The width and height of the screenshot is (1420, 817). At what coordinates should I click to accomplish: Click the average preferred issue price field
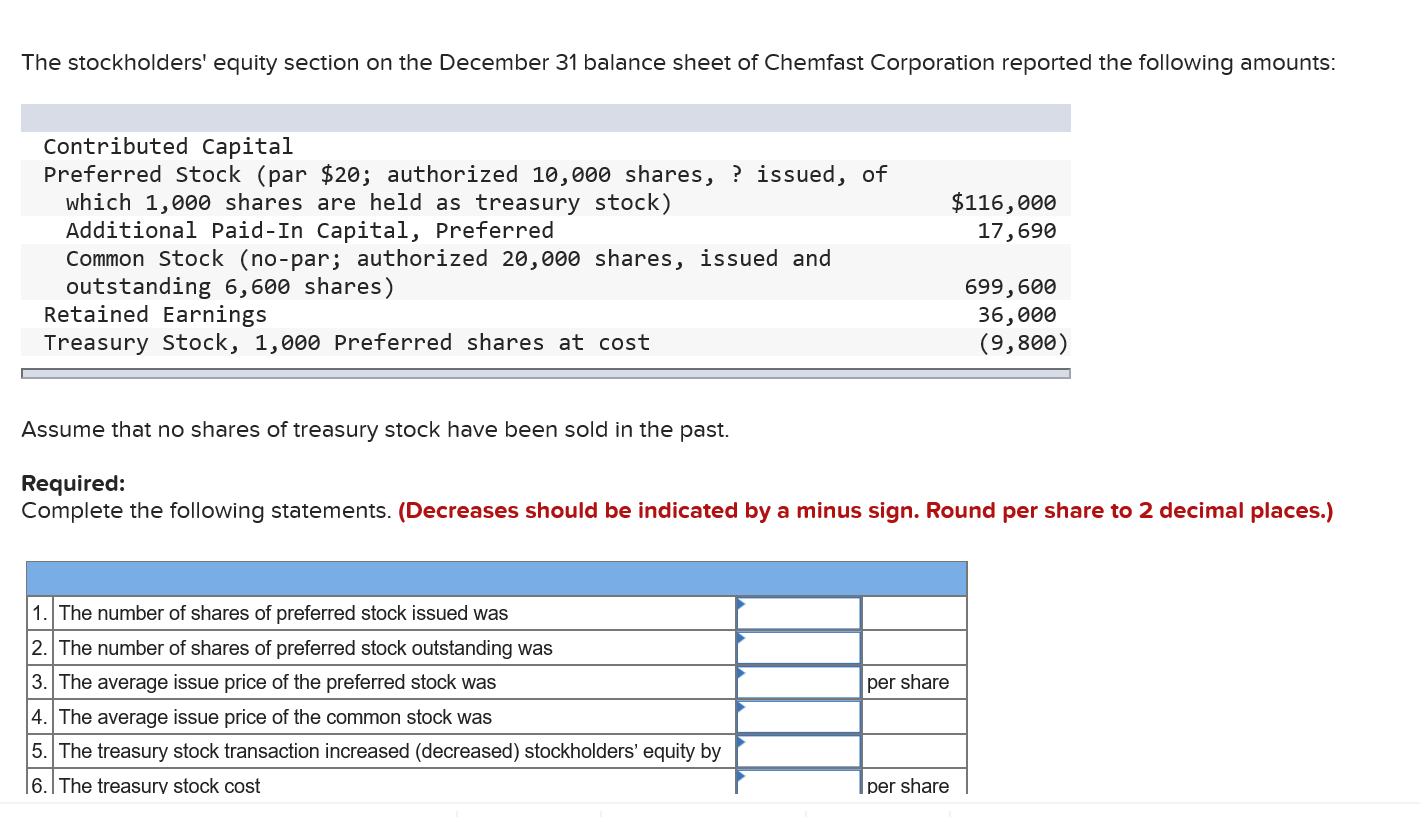point(799,682)
